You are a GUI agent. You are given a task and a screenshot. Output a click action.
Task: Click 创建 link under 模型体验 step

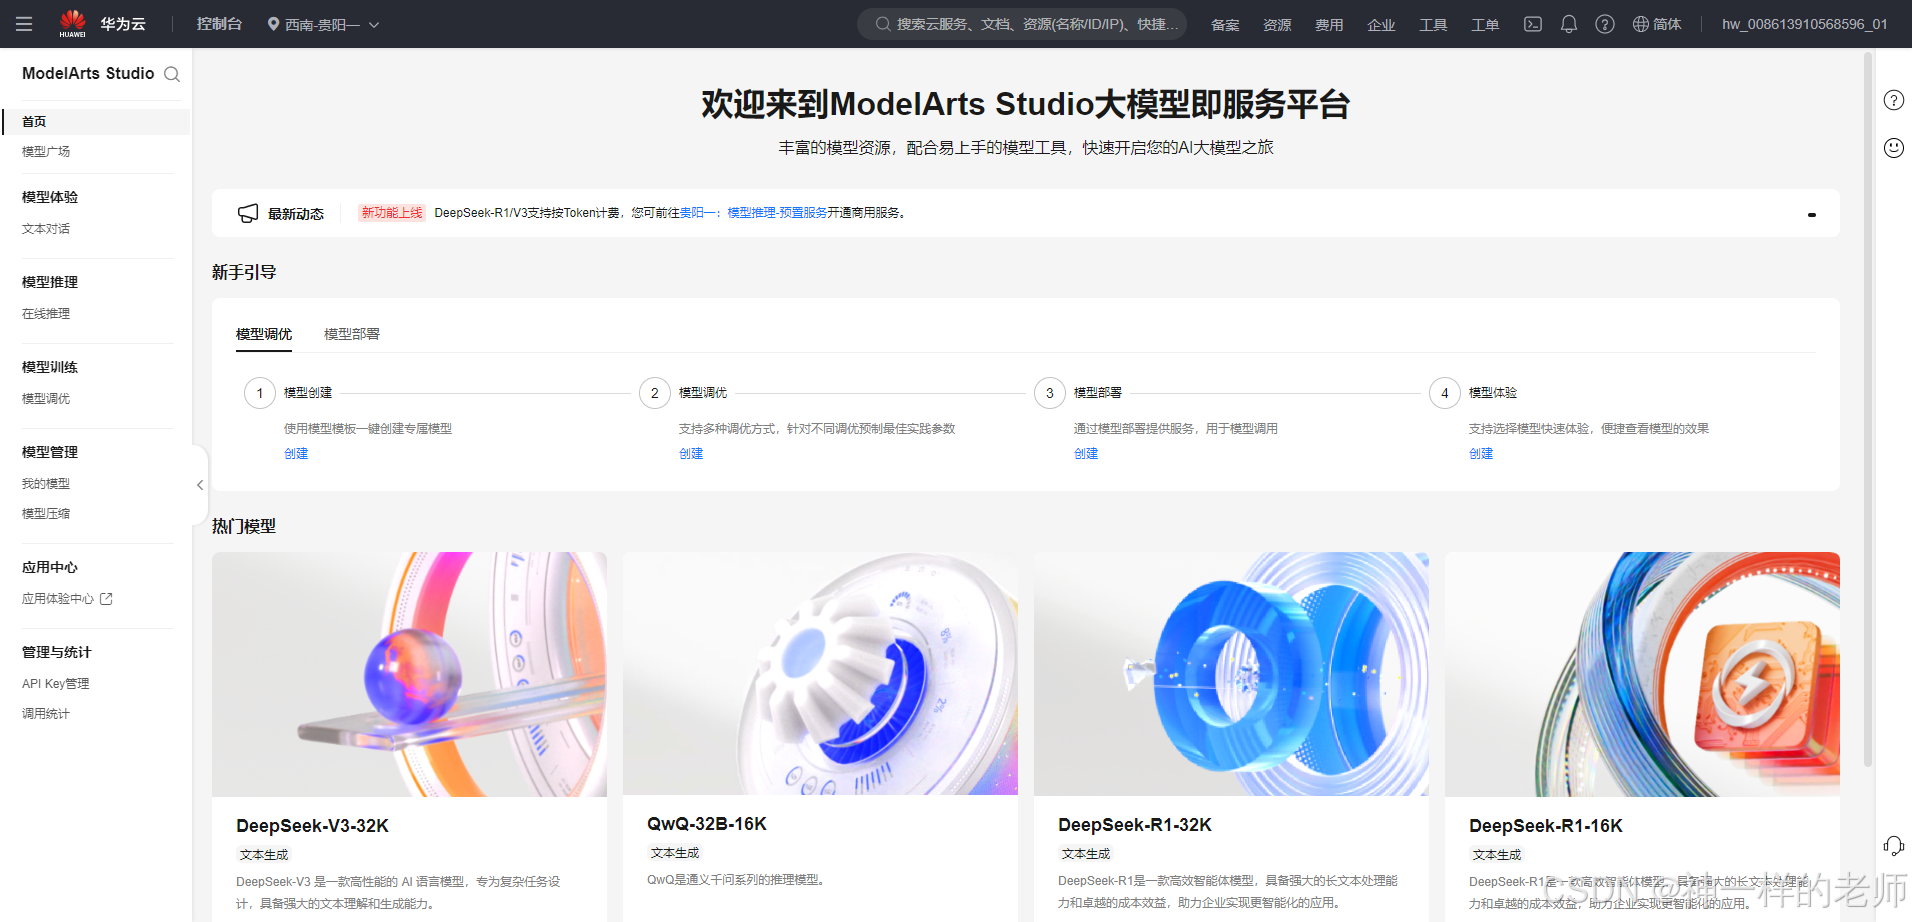pyautogui.click(x=1481, y=454)
